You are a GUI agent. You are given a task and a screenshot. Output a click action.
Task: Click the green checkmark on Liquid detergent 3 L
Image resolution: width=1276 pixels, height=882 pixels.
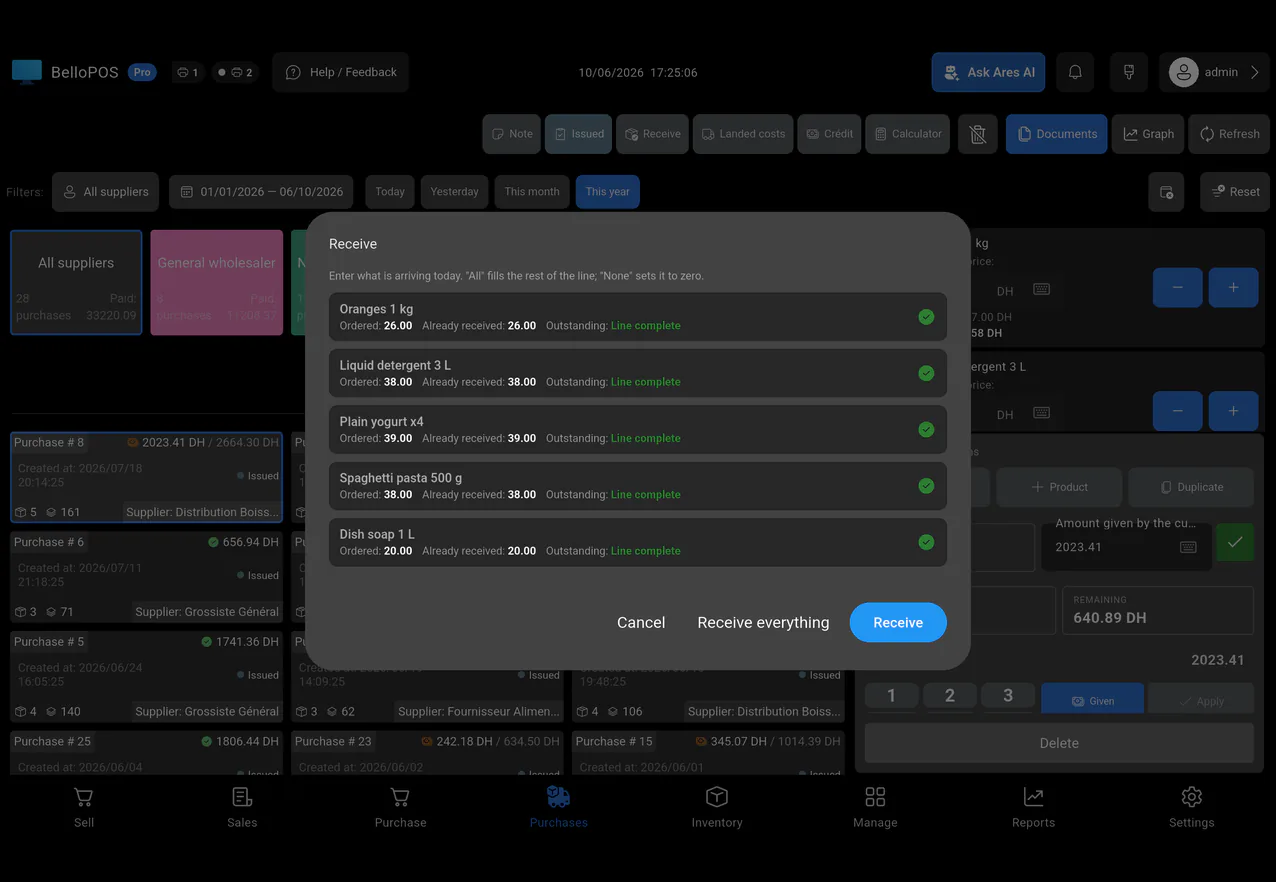point(926,373)
